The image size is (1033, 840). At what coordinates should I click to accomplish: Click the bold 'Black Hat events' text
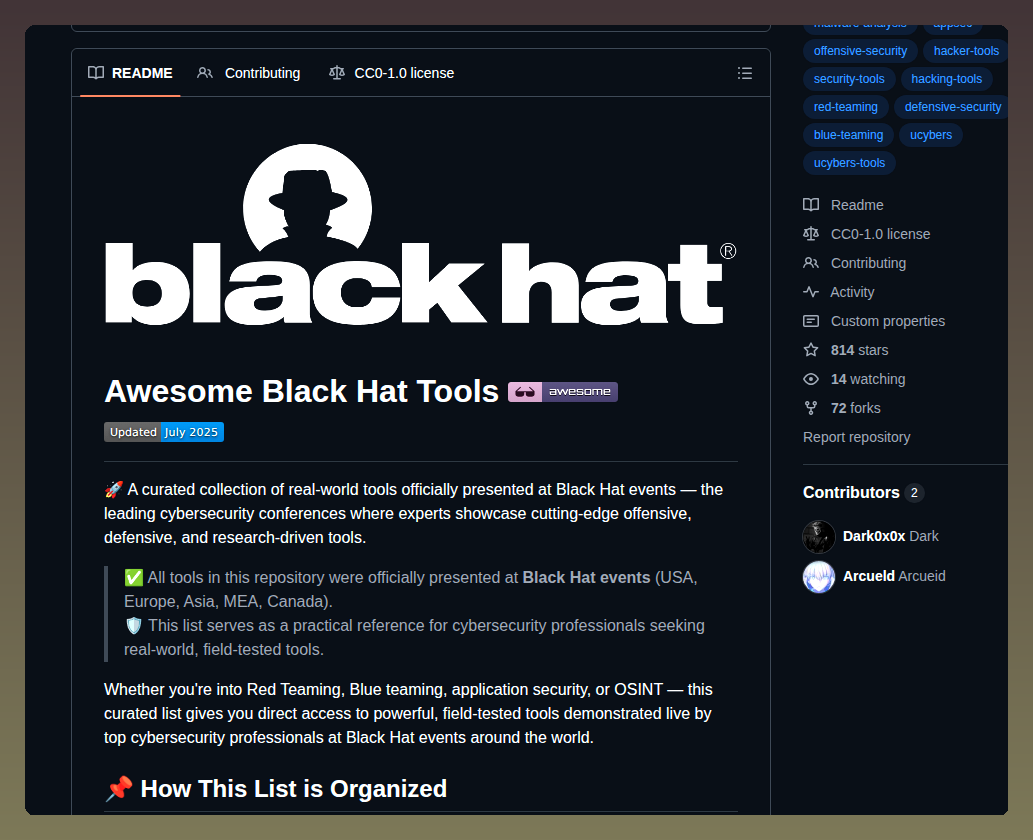[586, 578]
